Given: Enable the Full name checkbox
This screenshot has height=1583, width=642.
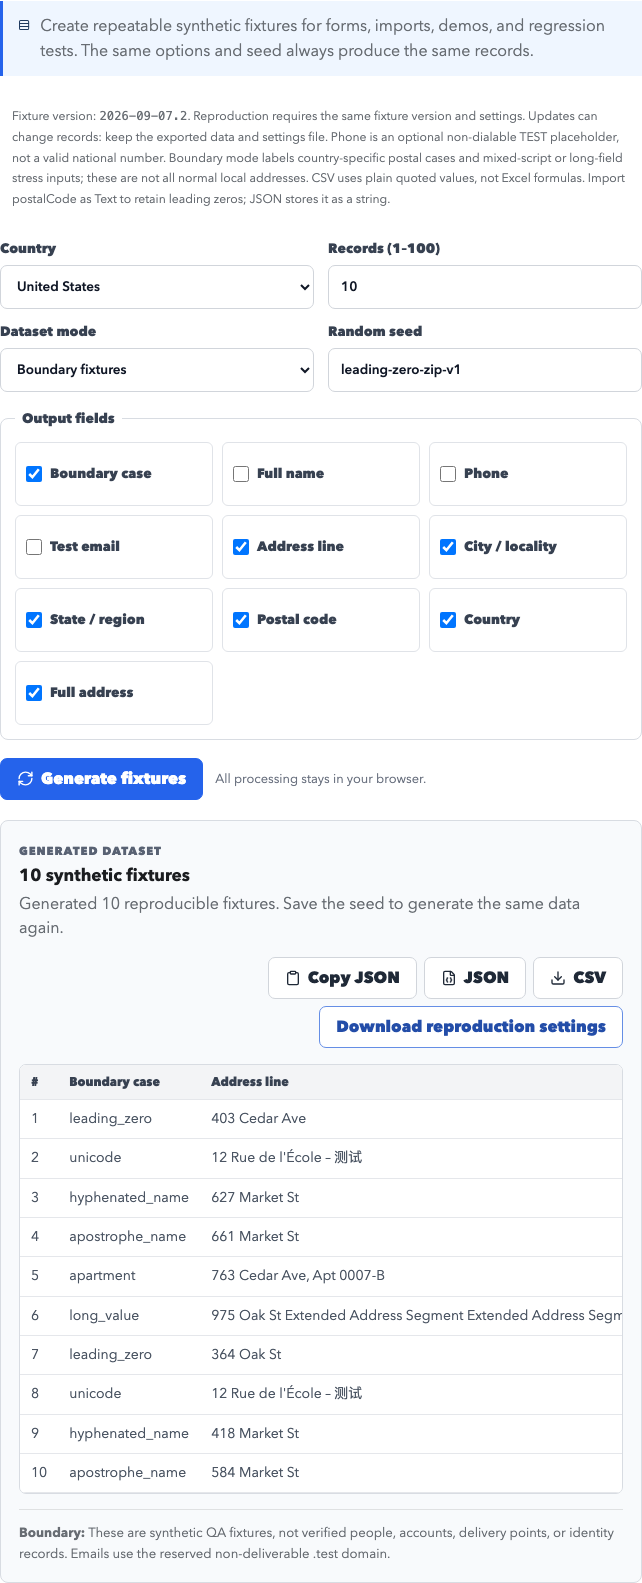Looking at the screenshot, I should pyautogui.click(x=241, y=474).
